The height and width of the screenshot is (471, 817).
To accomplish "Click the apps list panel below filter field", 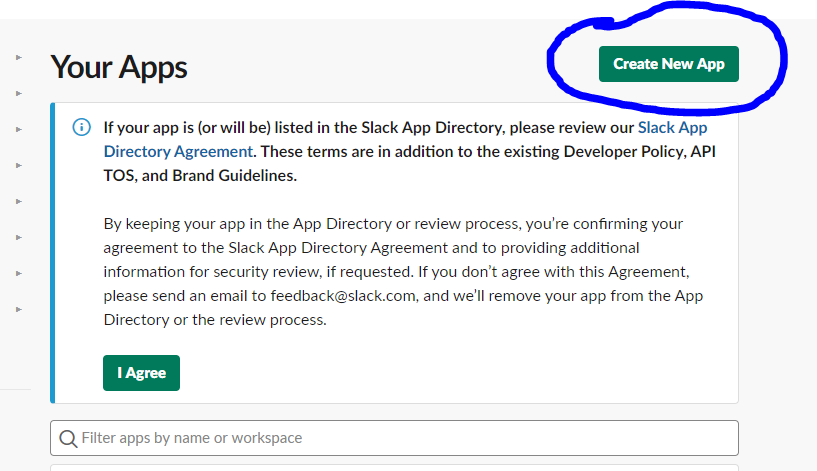I will click(394, 467).
